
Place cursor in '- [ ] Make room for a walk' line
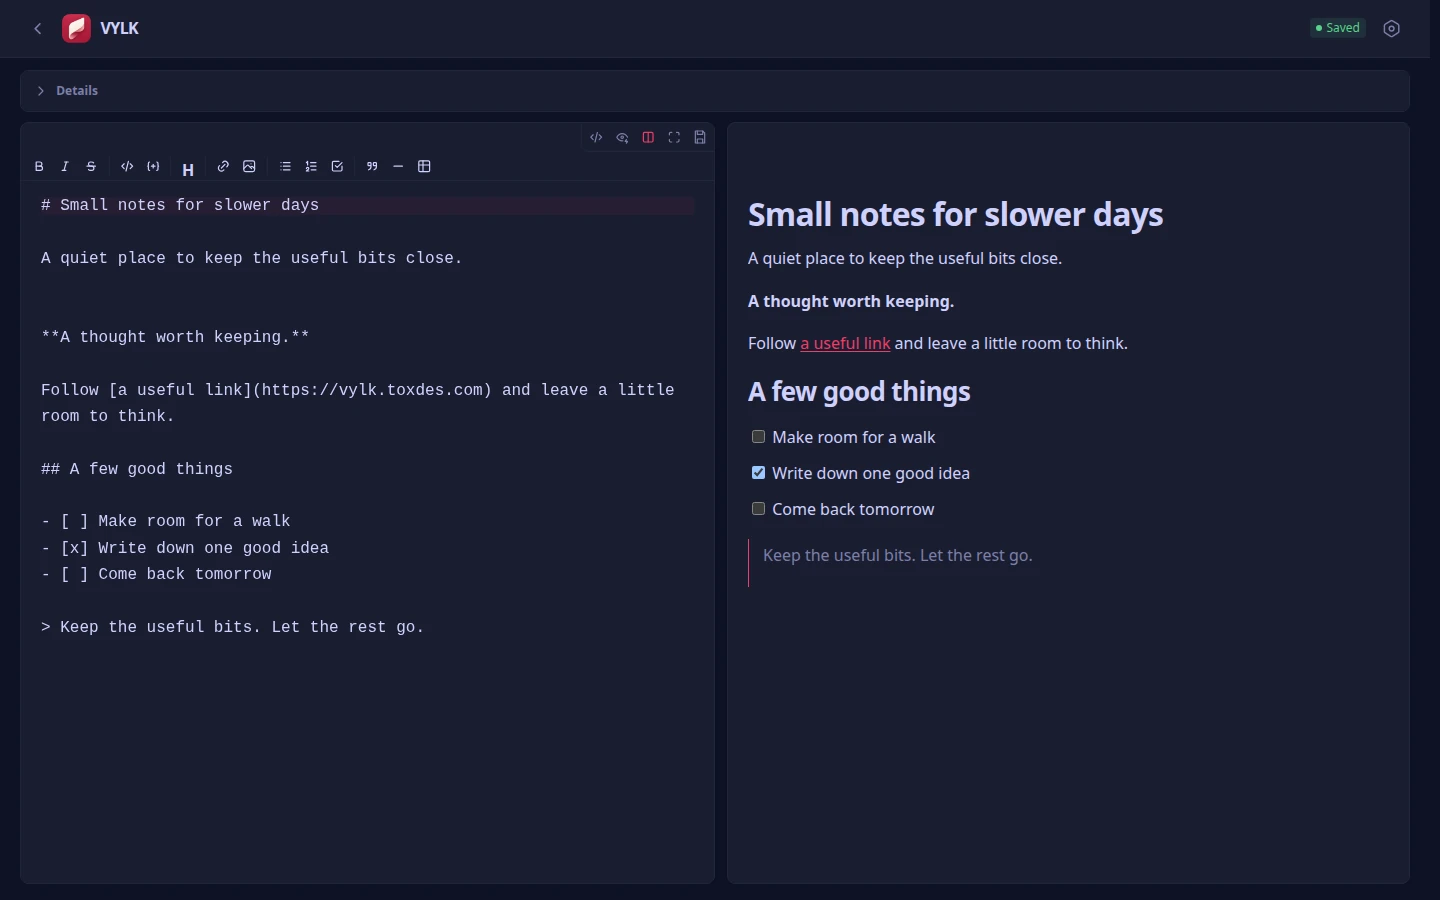point(166,522)
